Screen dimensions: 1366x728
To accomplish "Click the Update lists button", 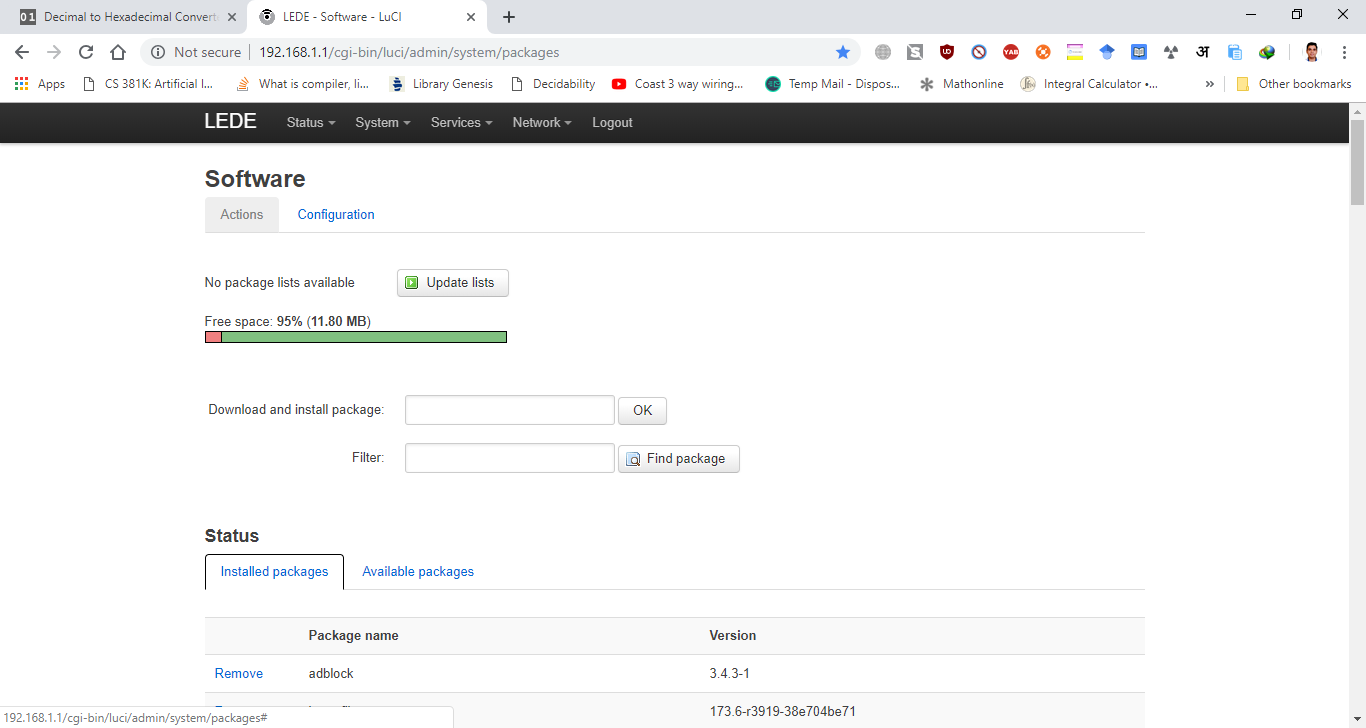I will [x=453, y=283].
